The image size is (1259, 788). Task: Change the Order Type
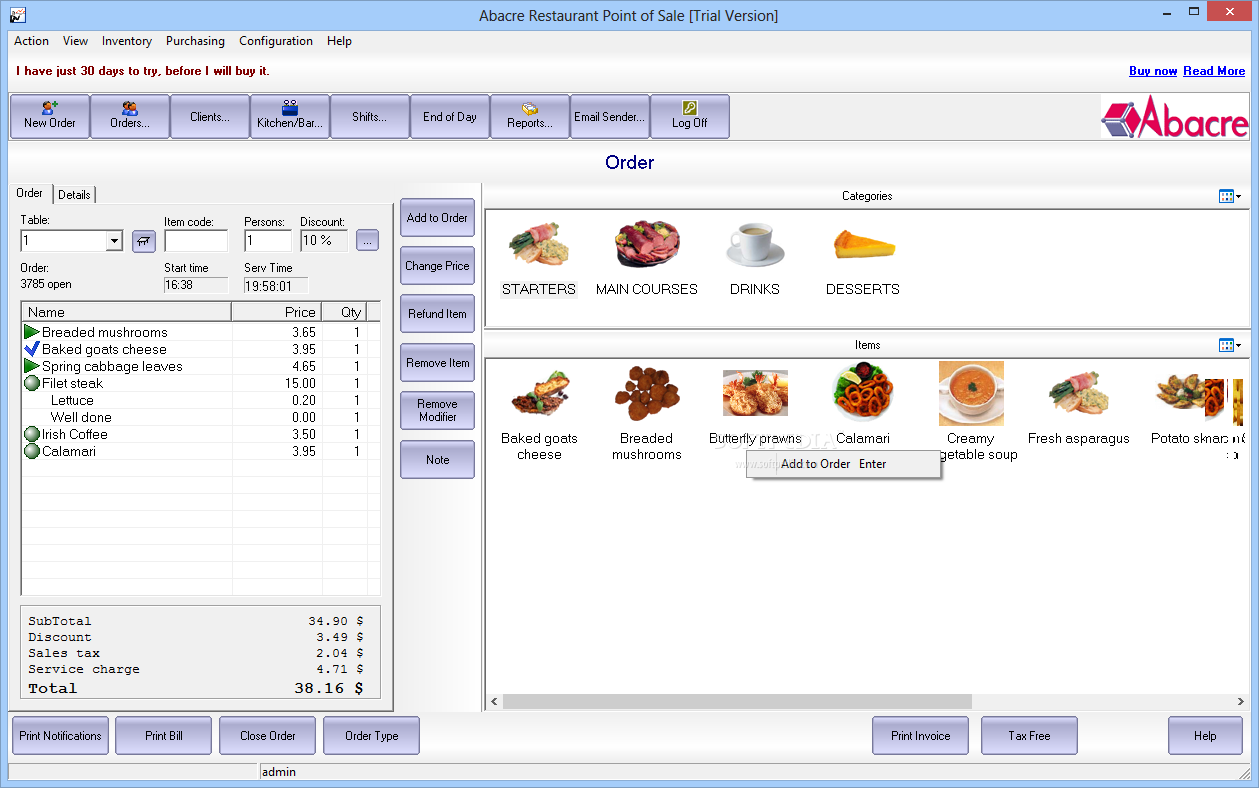click(372, 736)
